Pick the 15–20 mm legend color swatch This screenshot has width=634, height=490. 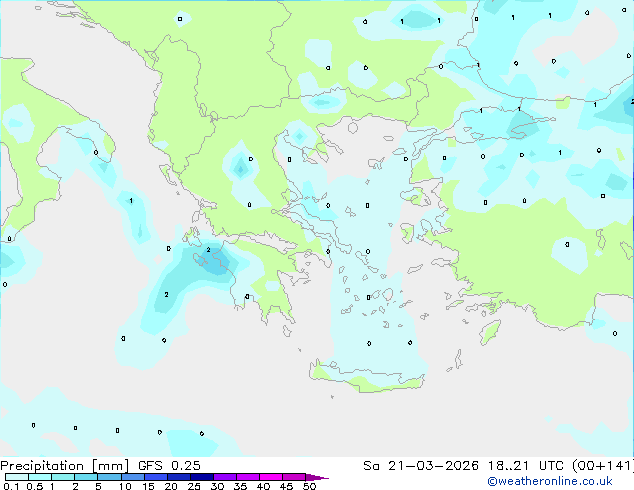coord(155,477)
